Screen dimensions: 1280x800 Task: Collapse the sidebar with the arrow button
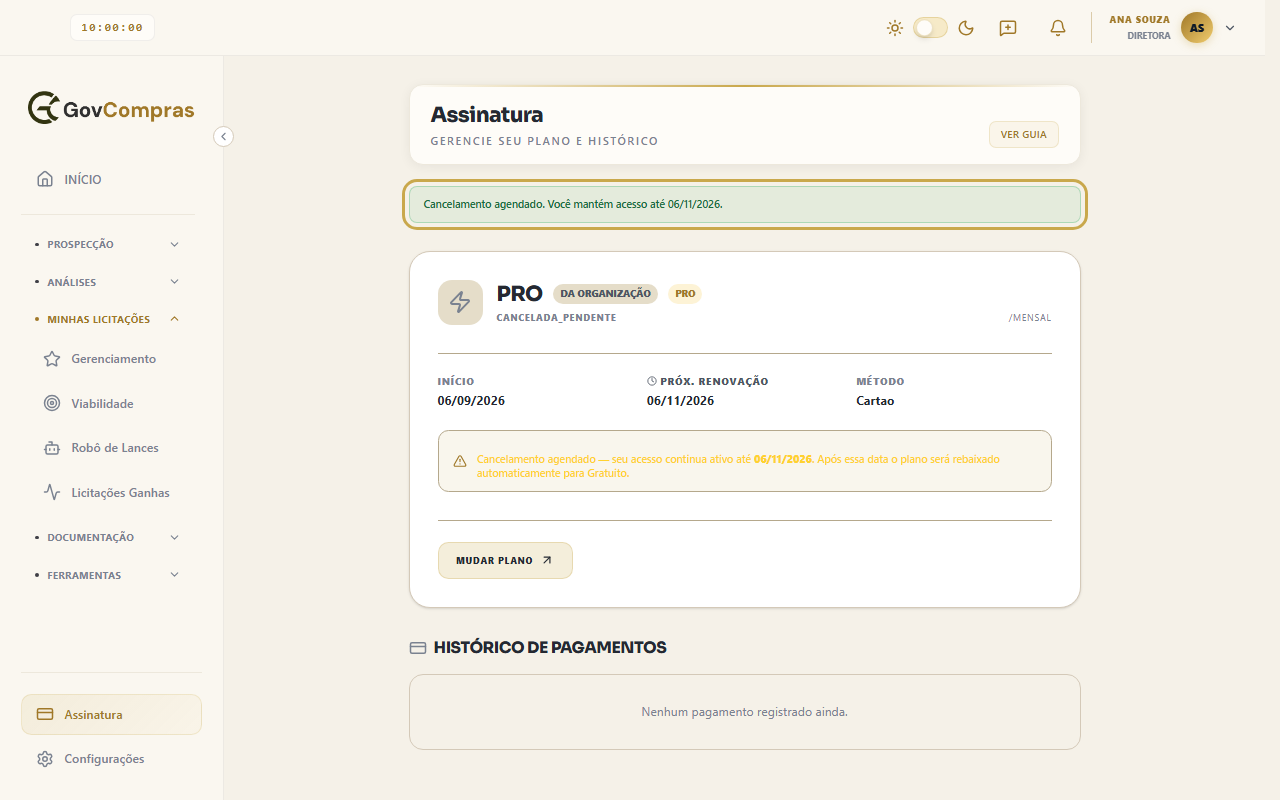(x=224, y=136)
